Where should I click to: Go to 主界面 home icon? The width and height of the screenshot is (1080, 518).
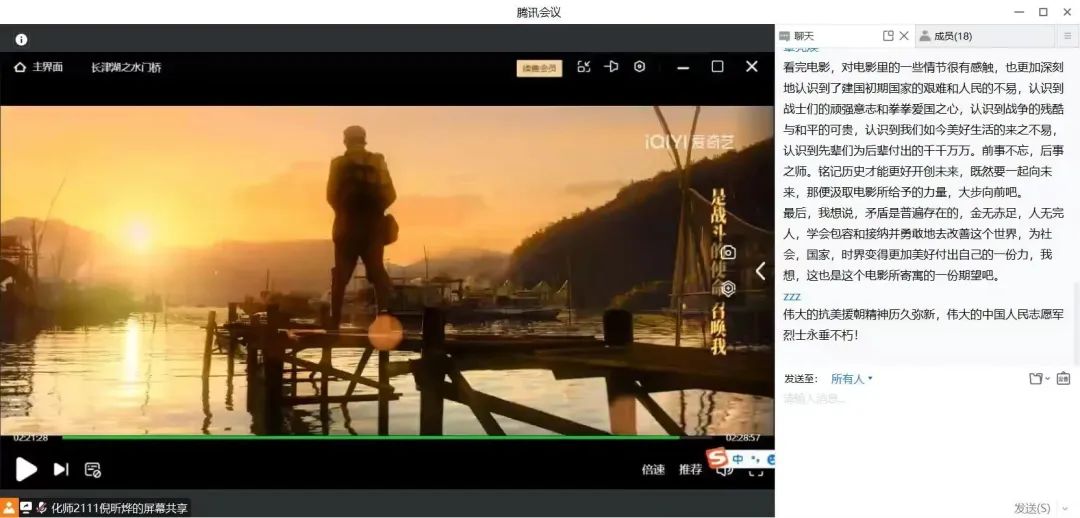[20, 67]
